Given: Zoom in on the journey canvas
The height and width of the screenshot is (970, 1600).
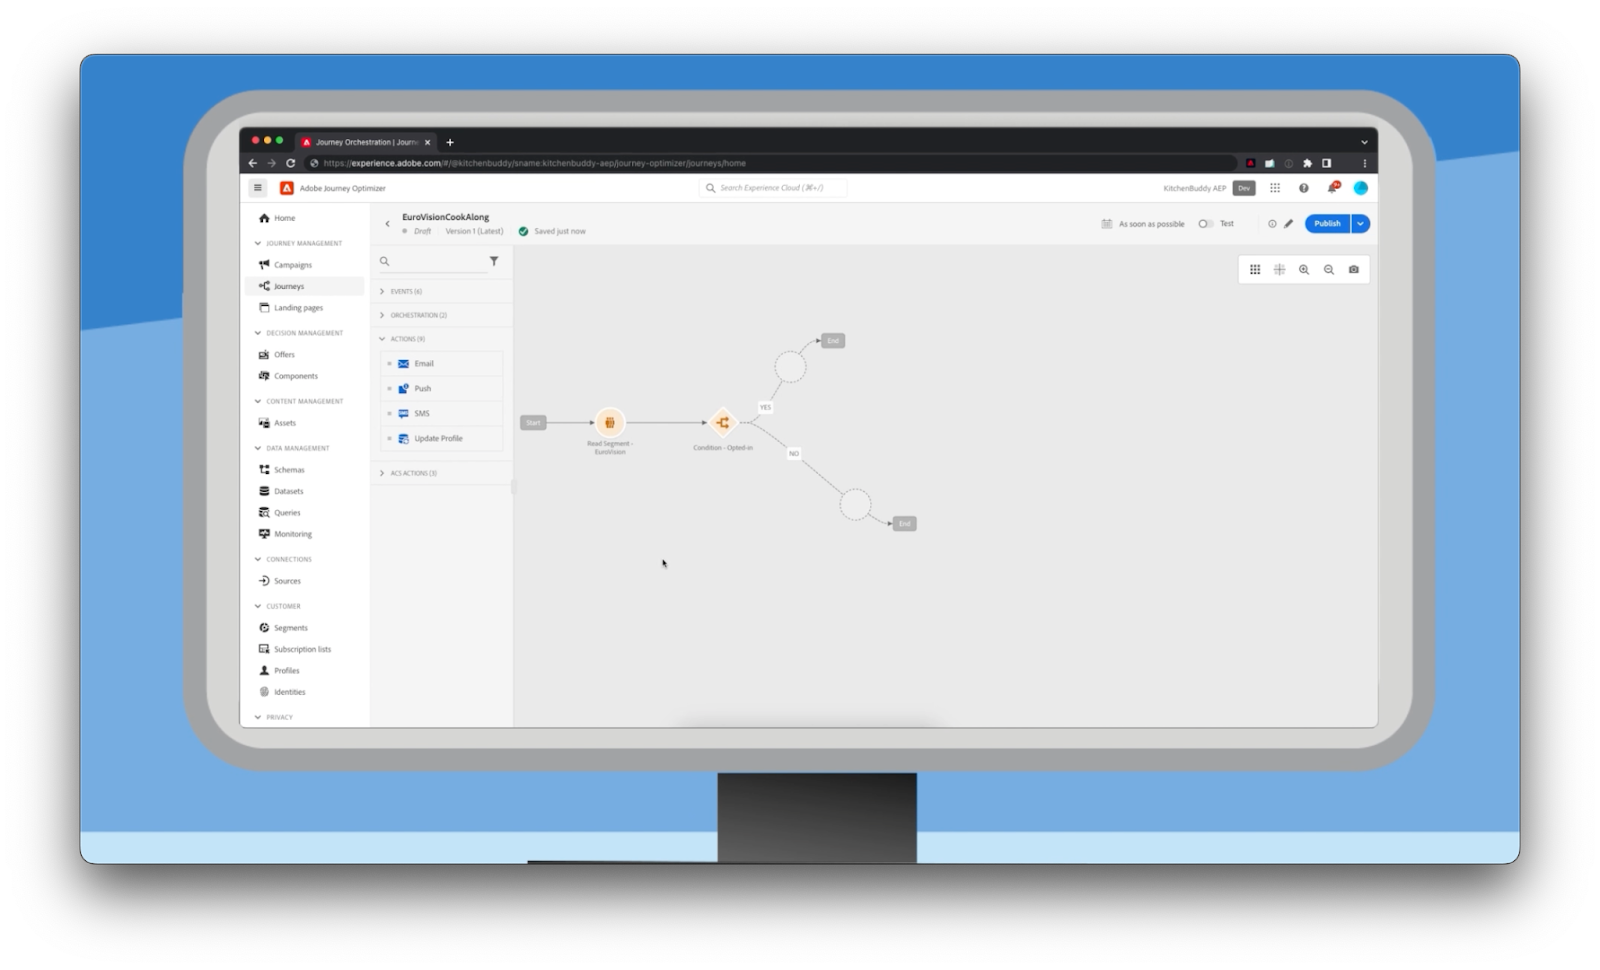Looking at the screenshot, I should point(1304,270).
